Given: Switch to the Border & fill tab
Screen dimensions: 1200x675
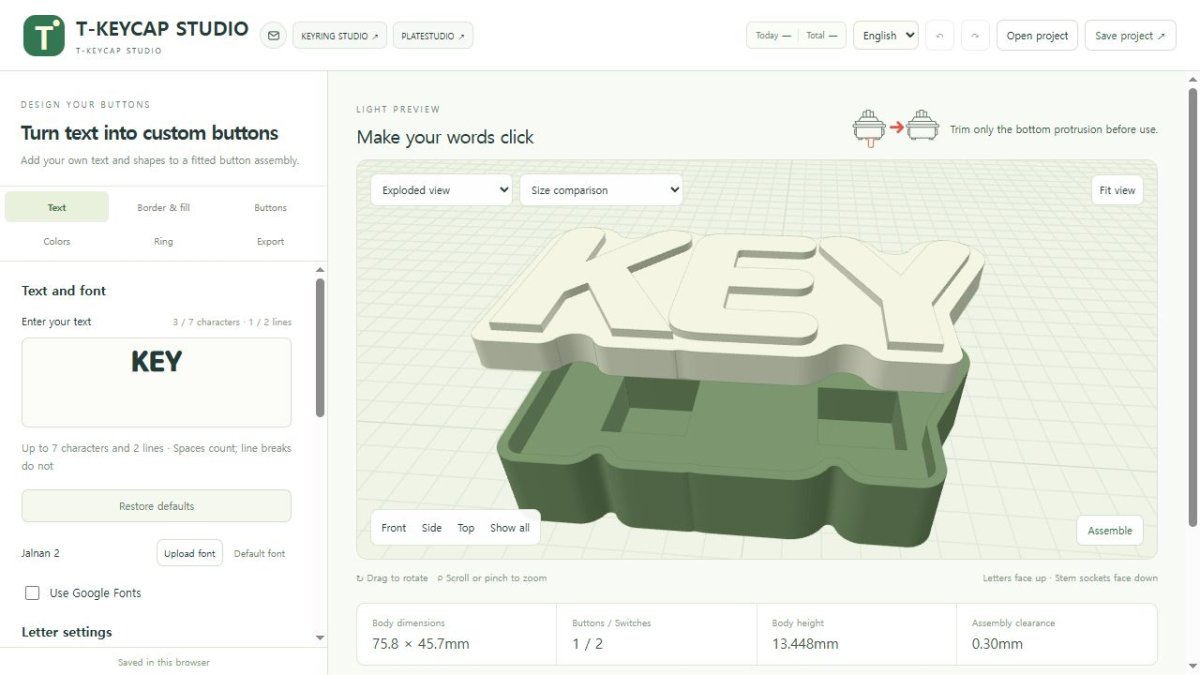Looking at the screenshot, I should click(164, 208).
